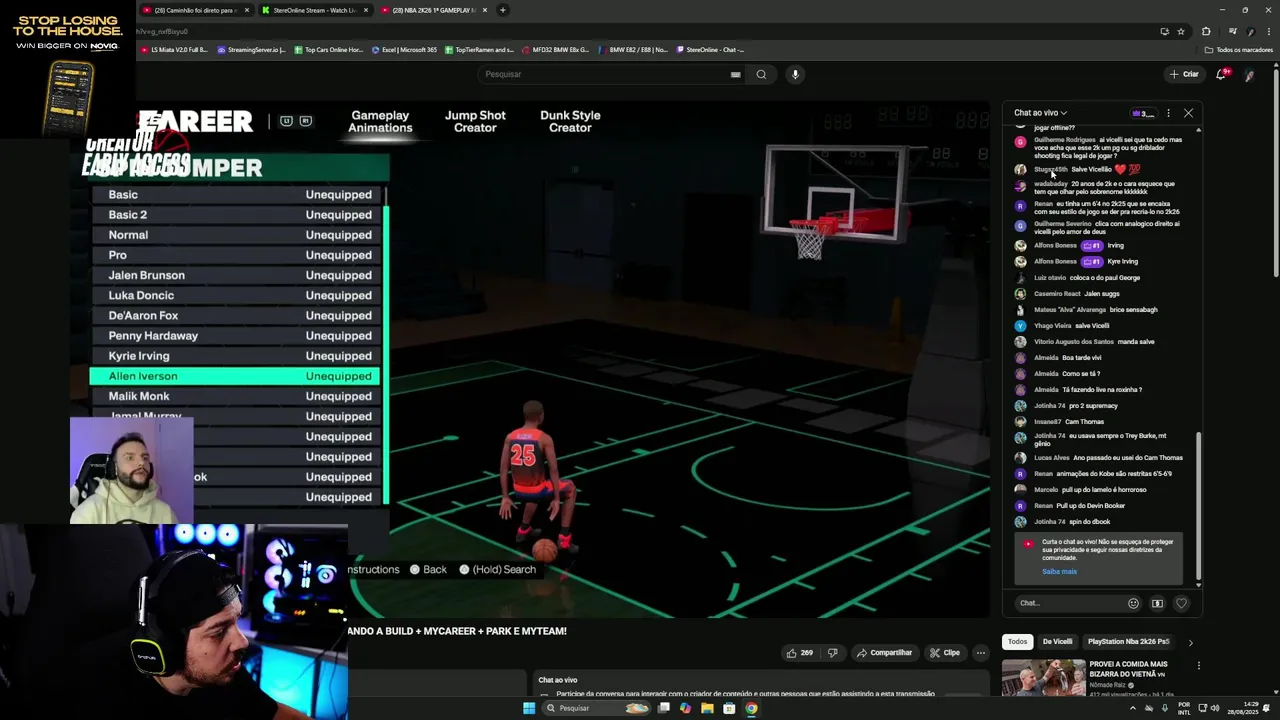Like the video with thumbs up
1280x720 pixels.
pos(799,653)
